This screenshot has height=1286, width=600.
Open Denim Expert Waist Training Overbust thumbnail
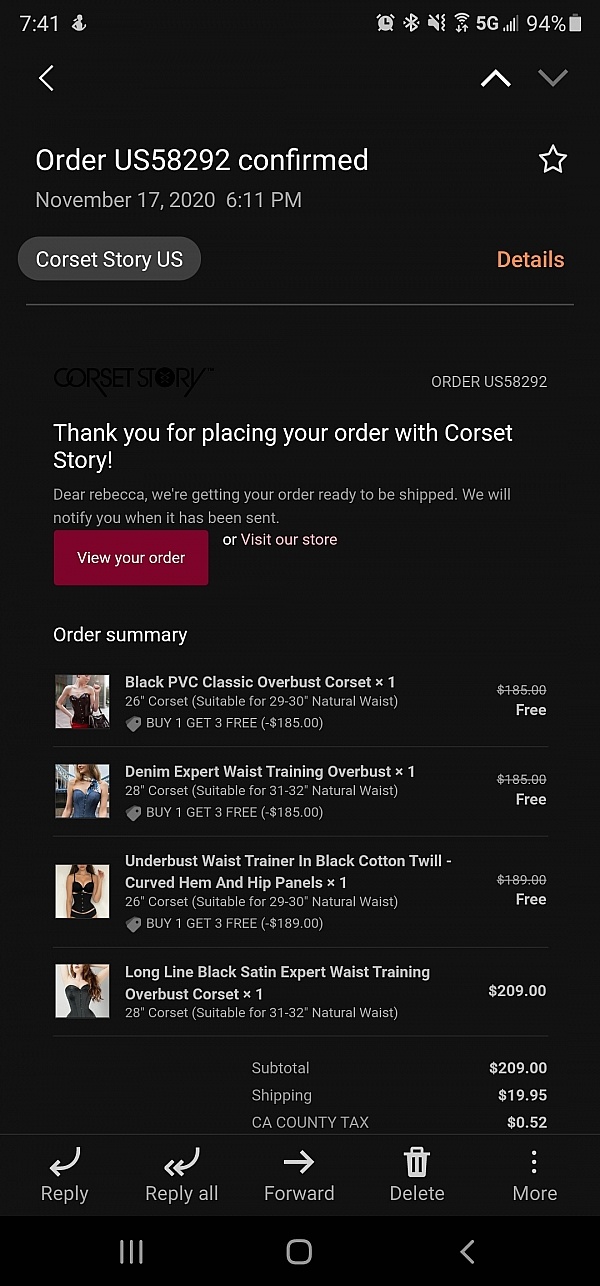[82, 791]
